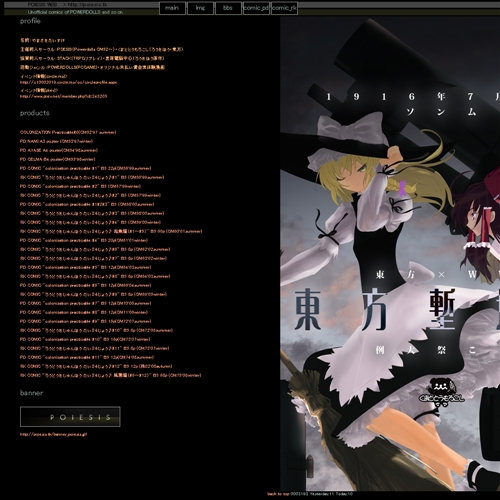
Task: Open the comic_pd navigation tab
Action: 256,8
